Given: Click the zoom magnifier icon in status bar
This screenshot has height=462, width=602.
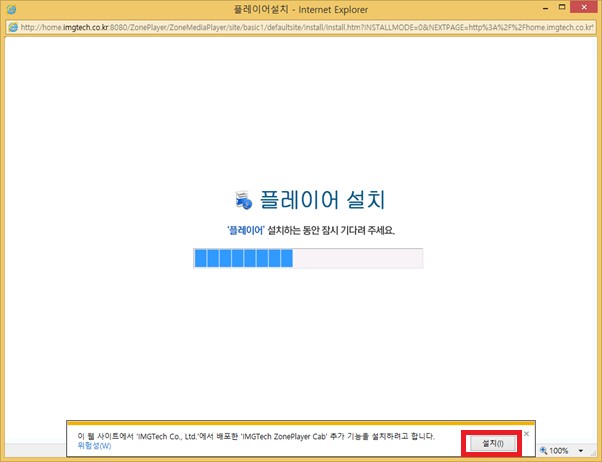Looking at the screenshot, I should tap(544, 451).
